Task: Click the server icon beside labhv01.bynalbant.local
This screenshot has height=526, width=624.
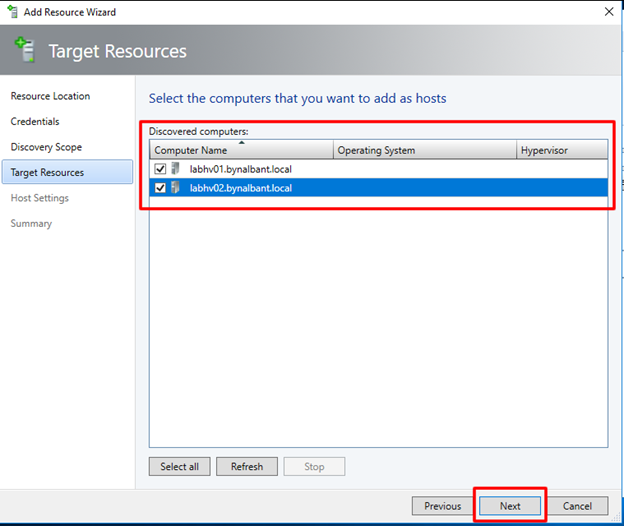Action: (175, 169)
